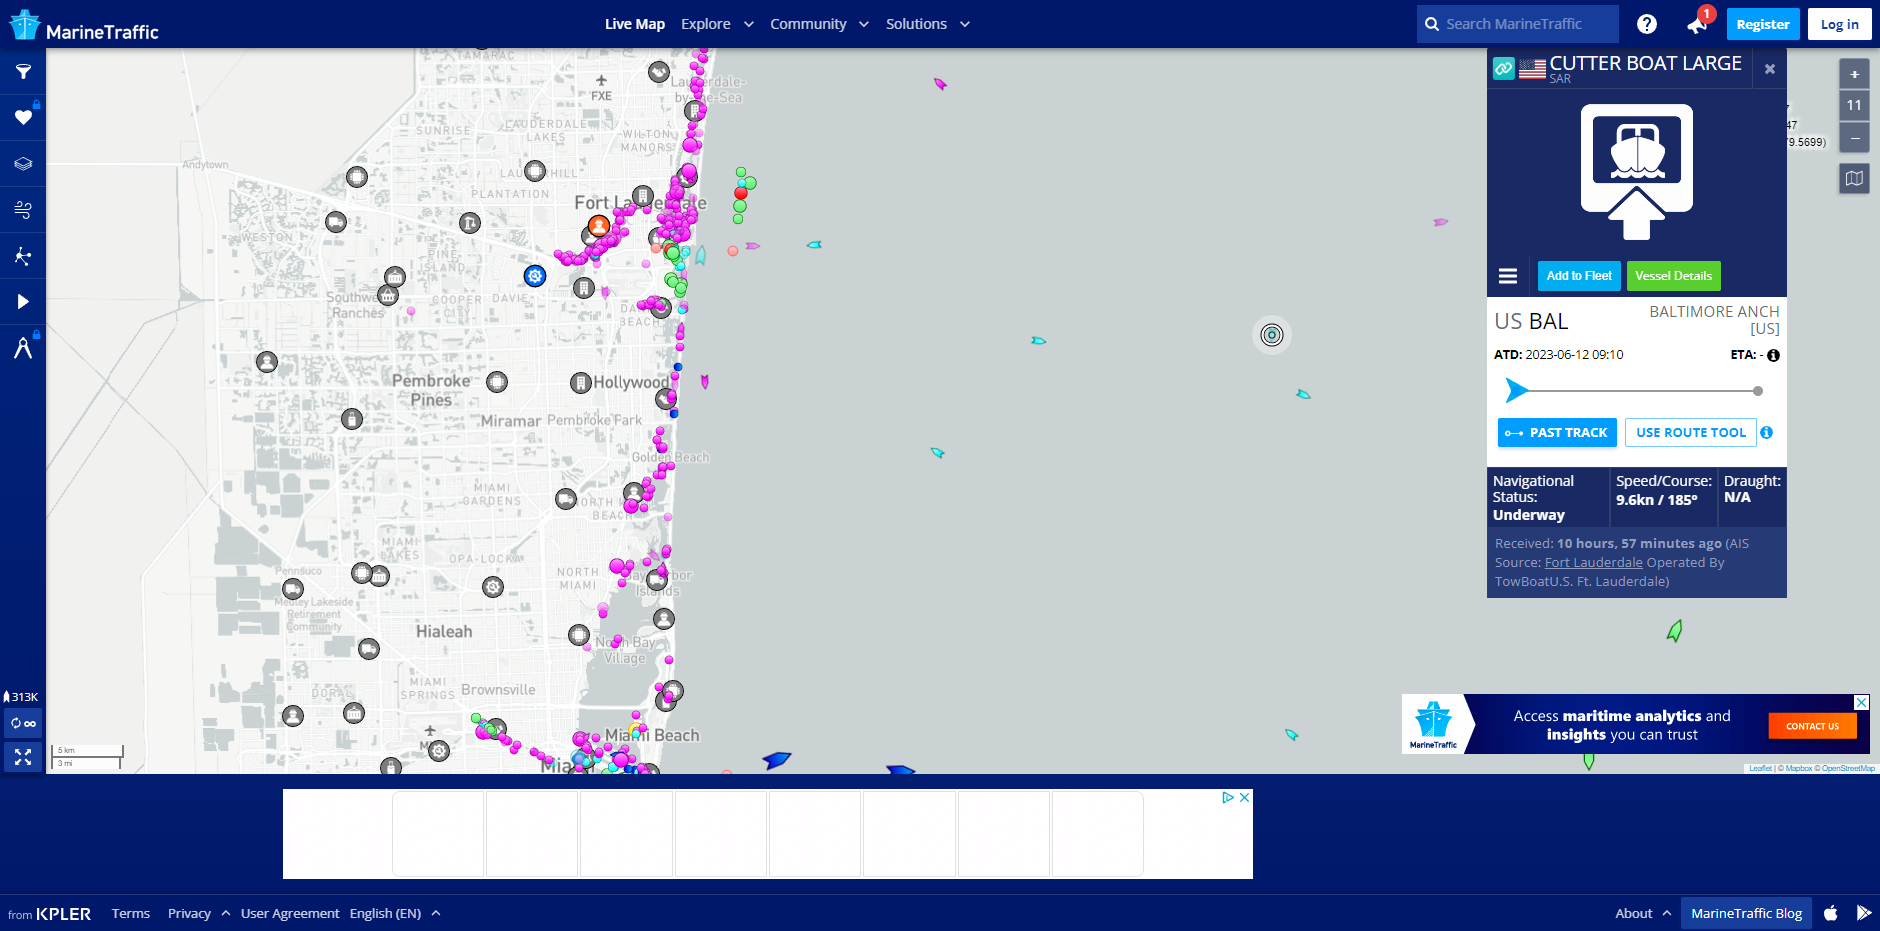Open Vessel Details
Image resolution: width=1880 pixels, height=931 pixels.
1674,276
